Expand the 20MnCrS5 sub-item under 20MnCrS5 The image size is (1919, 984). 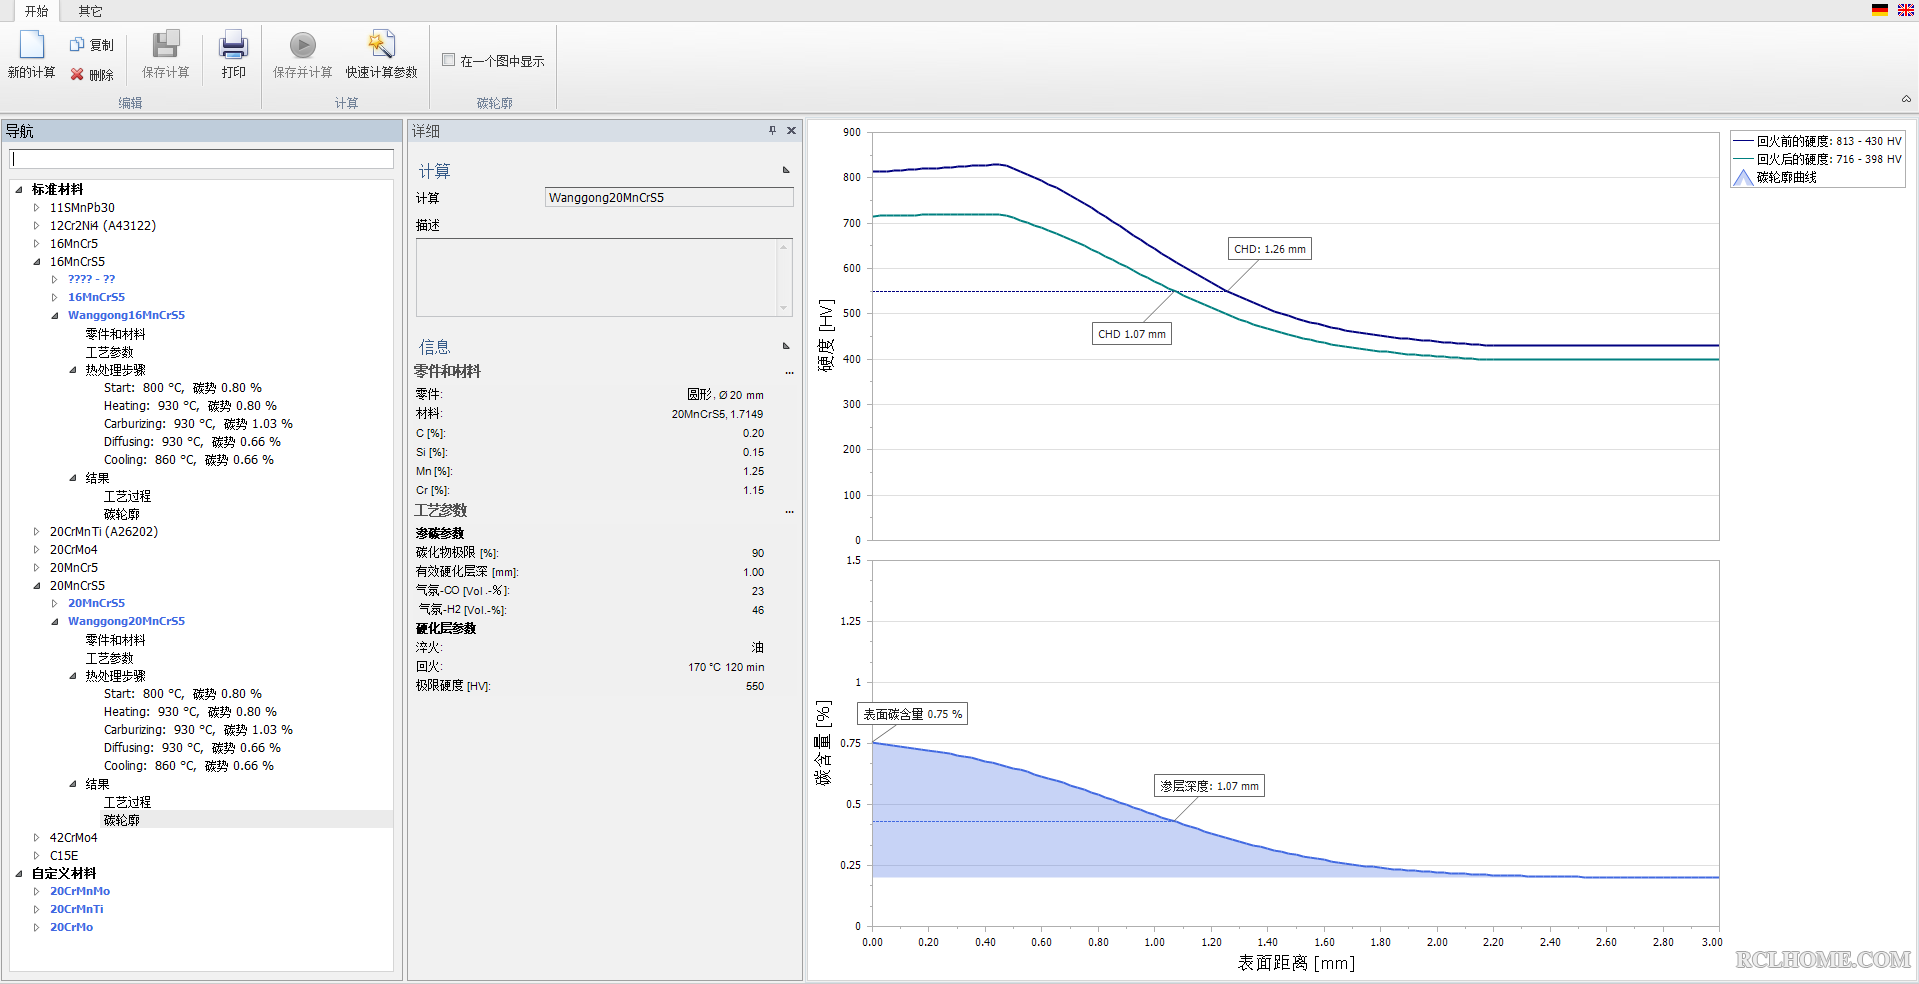click(x=55, y=603)
